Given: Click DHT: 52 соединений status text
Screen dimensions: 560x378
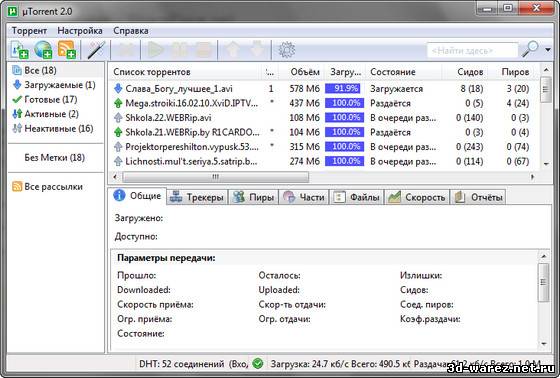Looking at the screenshot, I should [181, 364].
